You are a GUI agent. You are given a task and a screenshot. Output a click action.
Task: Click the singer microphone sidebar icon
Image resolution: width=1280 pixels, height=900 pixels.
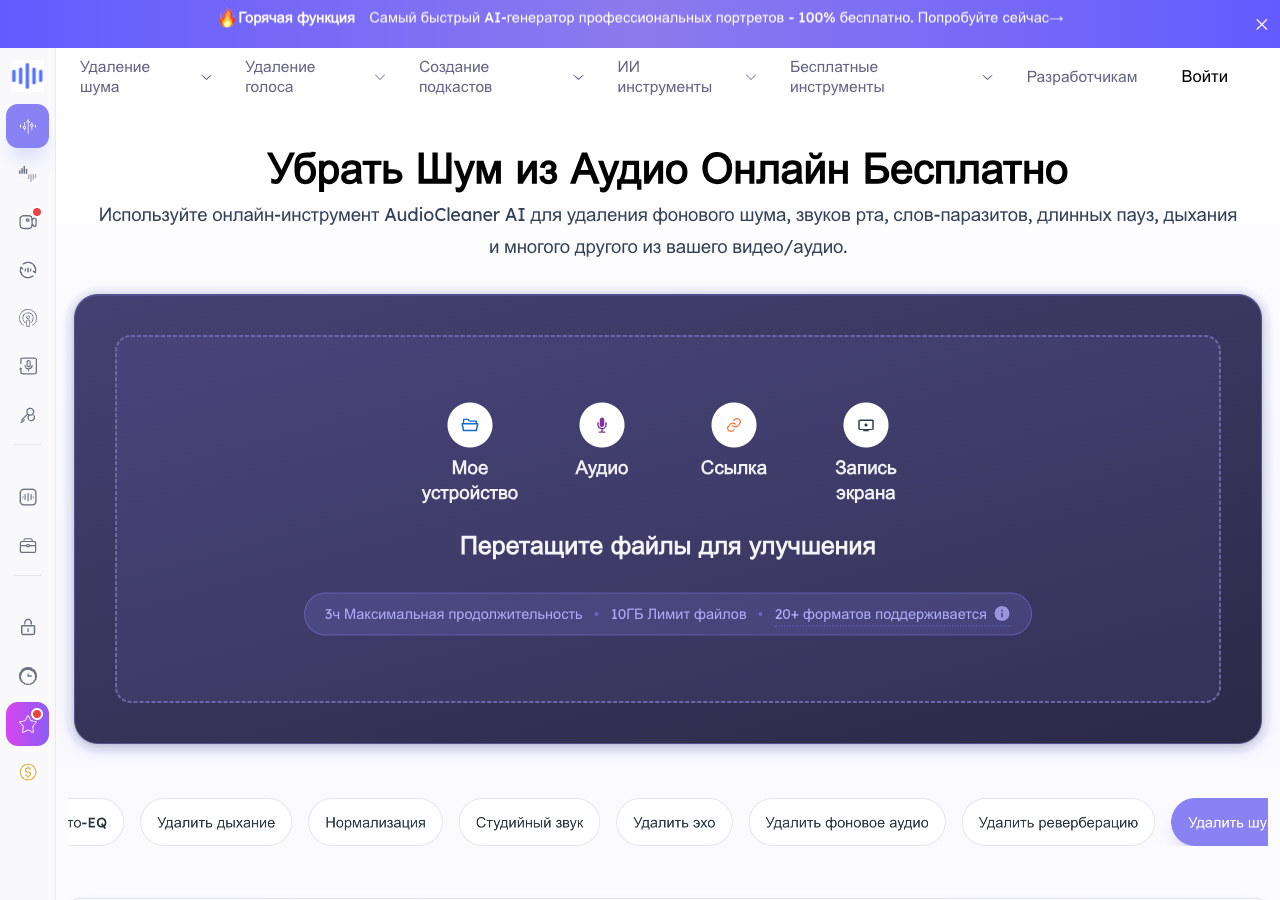[x=28, y=415]
